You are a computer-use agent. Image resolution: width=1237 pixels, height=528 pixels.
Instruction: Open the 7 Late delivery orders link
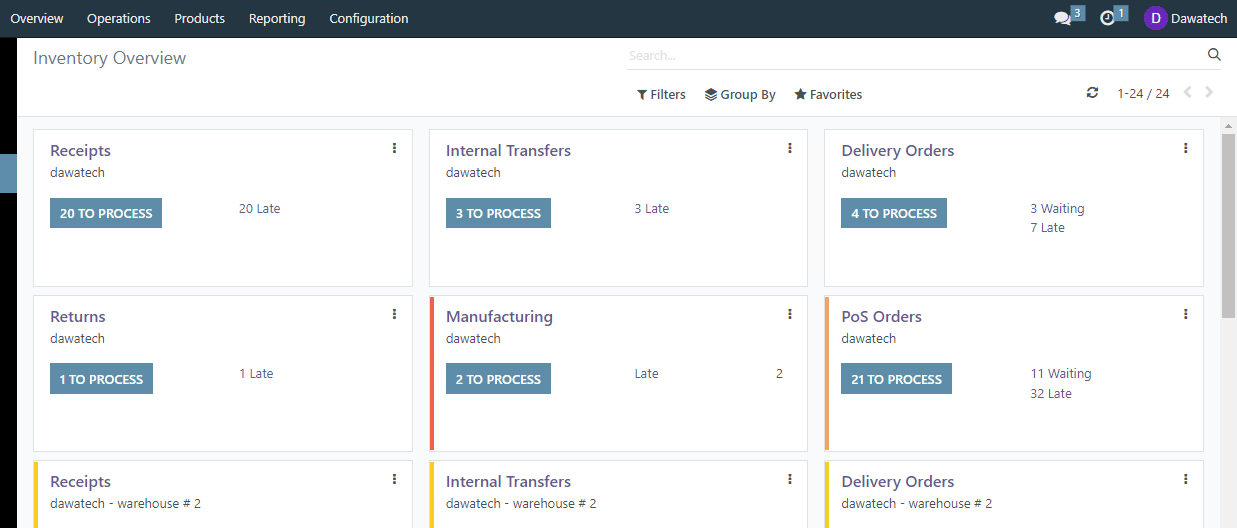coord(1047,228)
